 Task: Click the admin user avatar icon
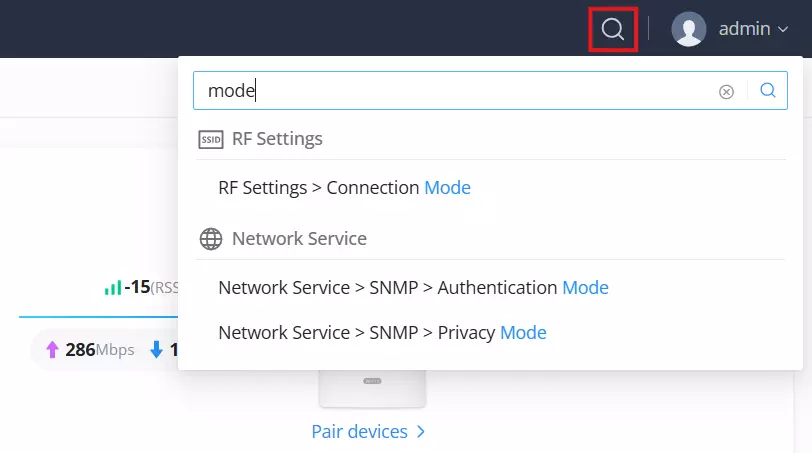(x=688, y=29)
